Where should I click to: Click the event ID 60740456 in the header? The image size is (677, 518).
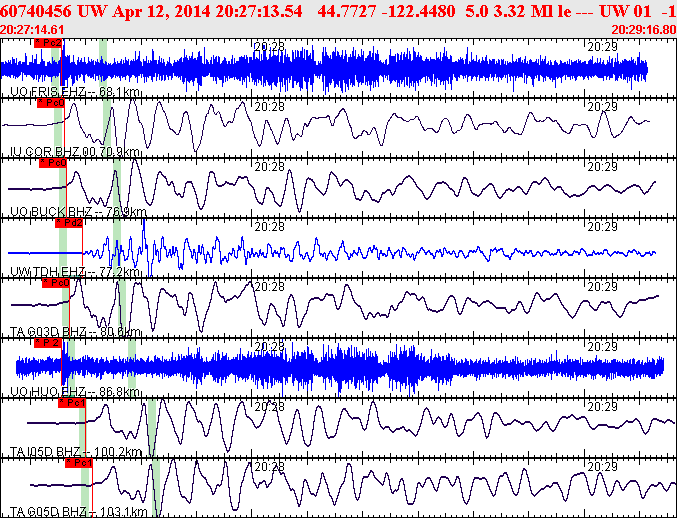37,12
